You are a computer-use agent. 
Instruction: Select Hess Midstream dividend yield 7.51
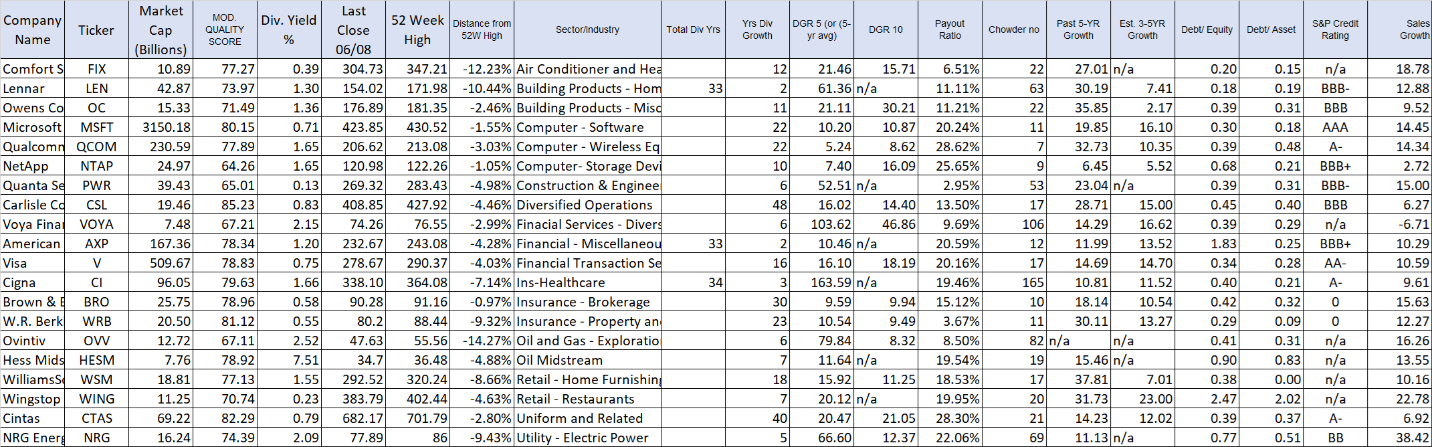pyautogui.click(x=288, y=359)
